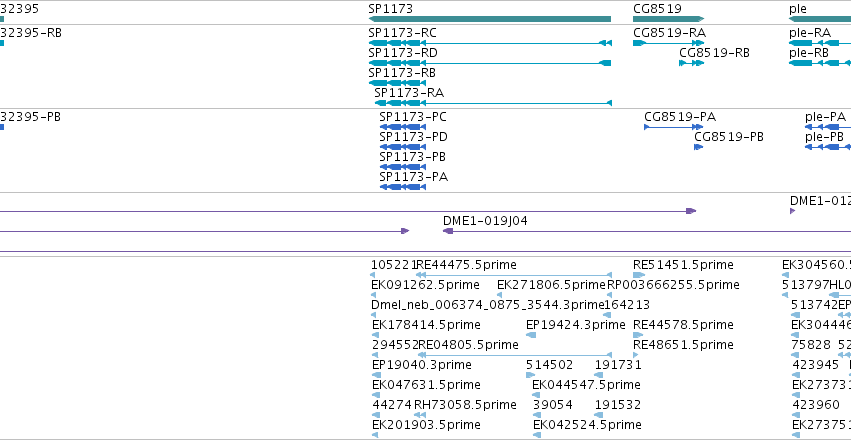Image resolution: width=851 pixels, height=440 pixels.
Task: Click the SP1173-RD transcript label
Action: point(403,53)
